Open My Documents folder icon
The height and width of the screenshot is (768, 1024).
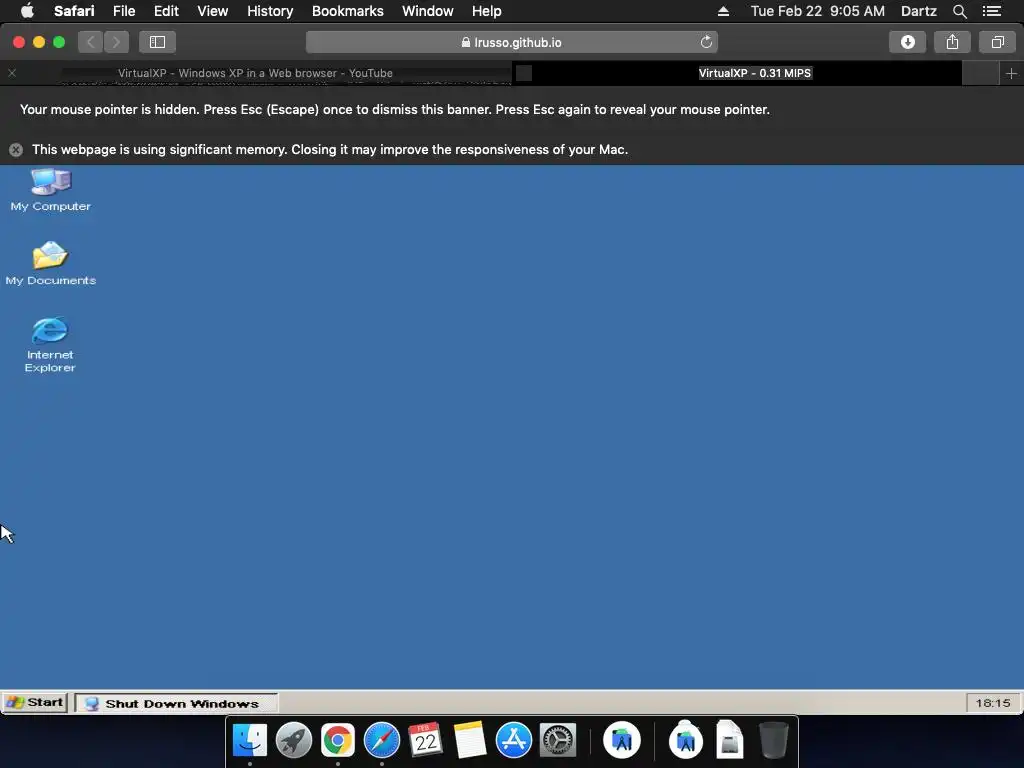50,263
